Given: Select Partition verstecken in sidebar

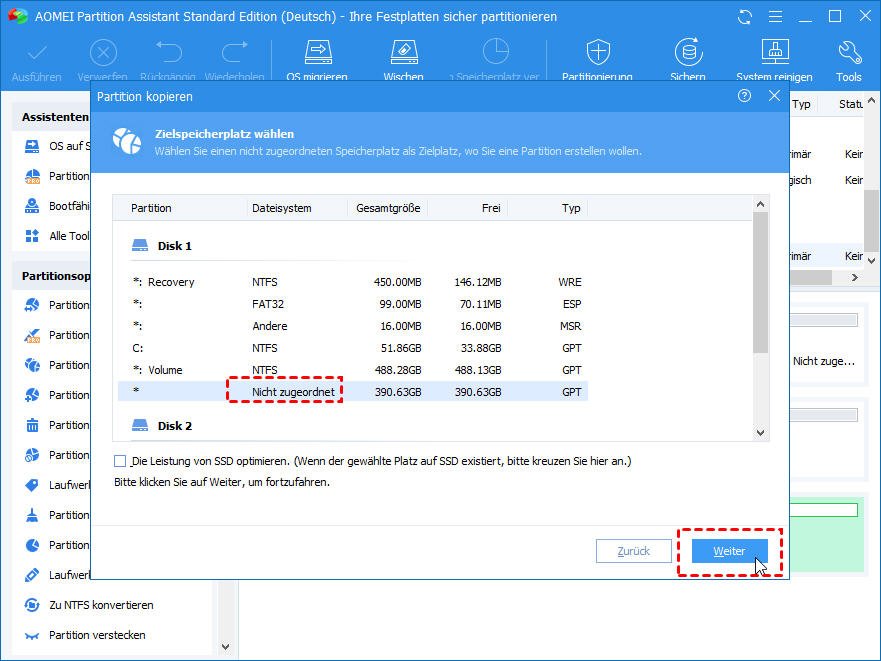Looking at the screenshot, I should (x=97, y=635).
